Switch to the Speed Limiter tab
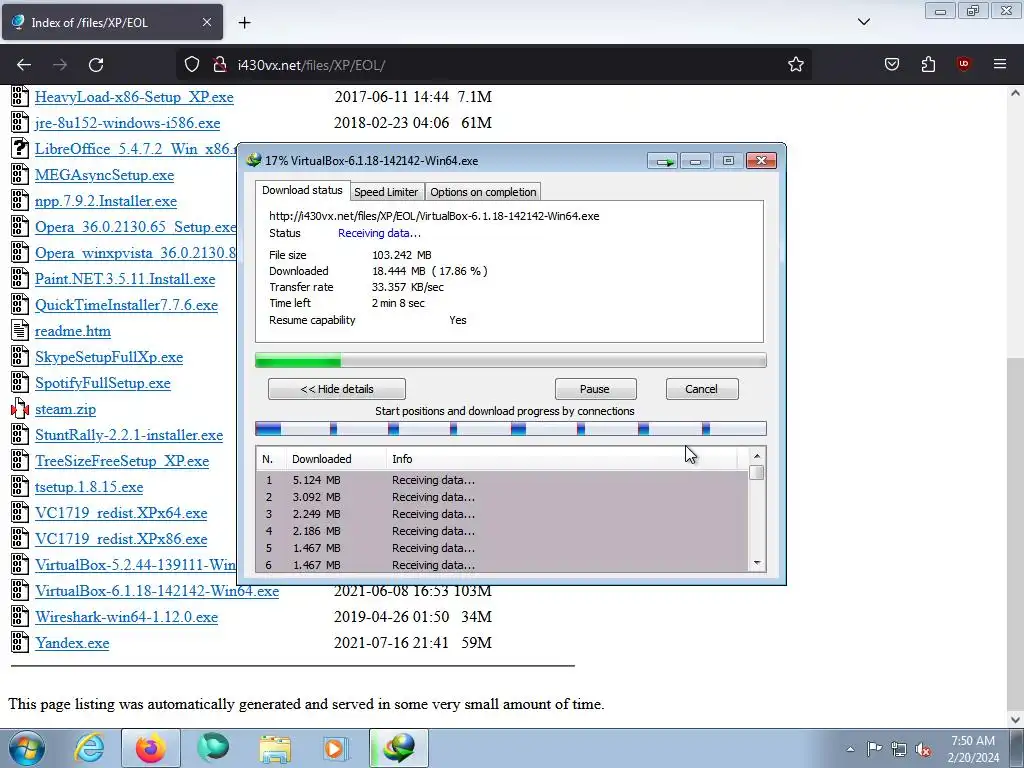This screenshot has width=1024, height=768. pos(386,192)
